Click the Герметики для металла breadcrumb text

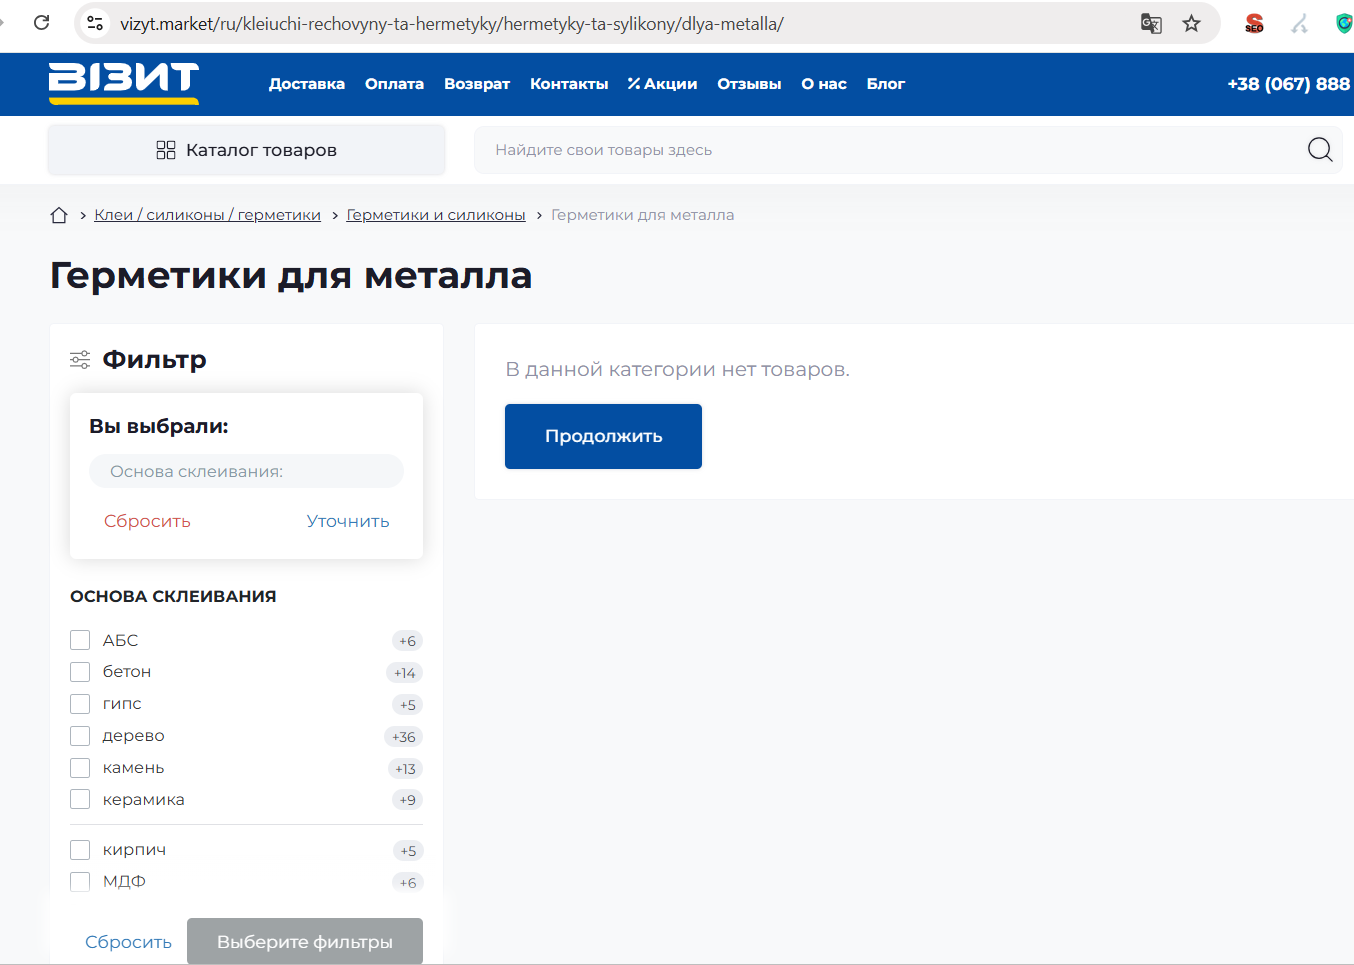642,215
